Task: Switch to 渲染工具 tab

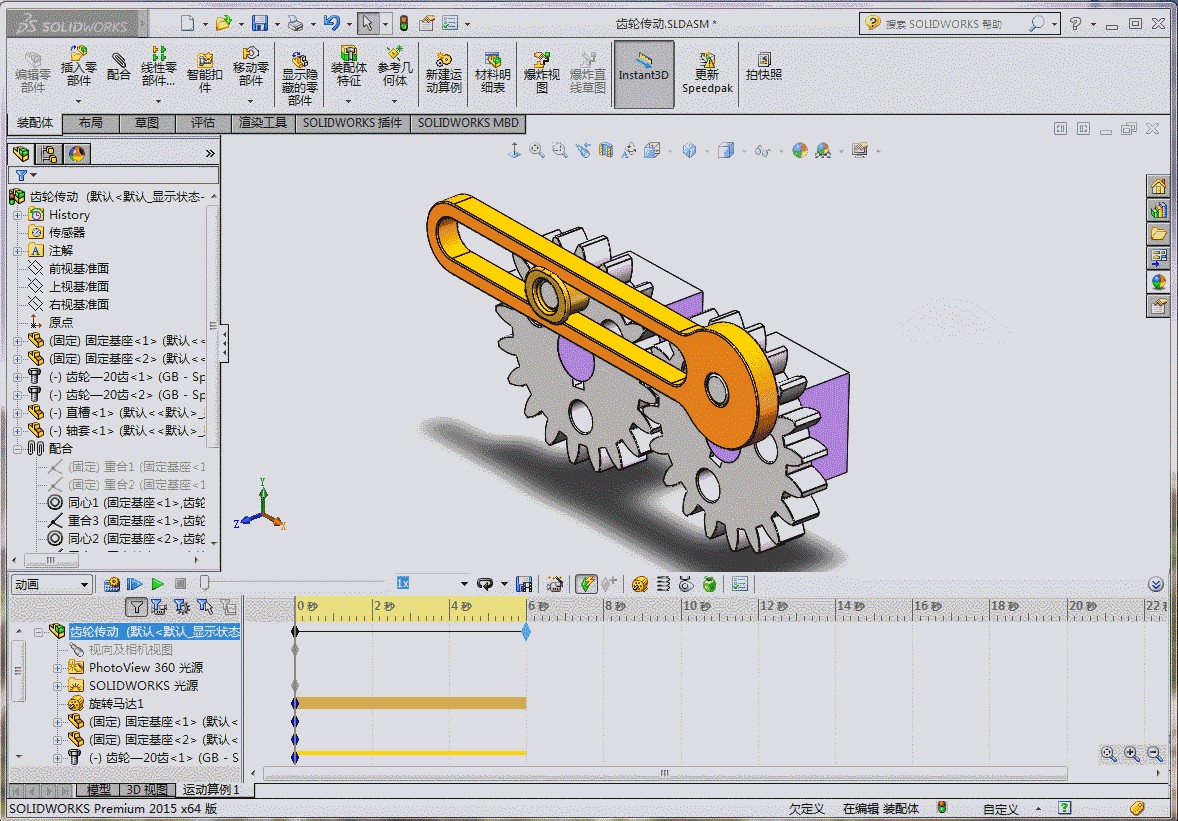Action: [x=262, y=122]
